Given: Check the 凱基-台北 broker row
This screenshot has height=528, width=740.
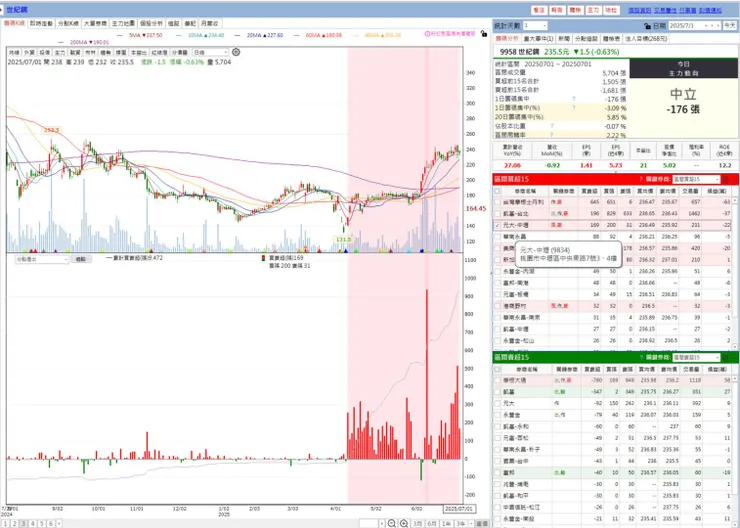Looking at the screenshot, I should pyautogui.click(x=497, y=214).
